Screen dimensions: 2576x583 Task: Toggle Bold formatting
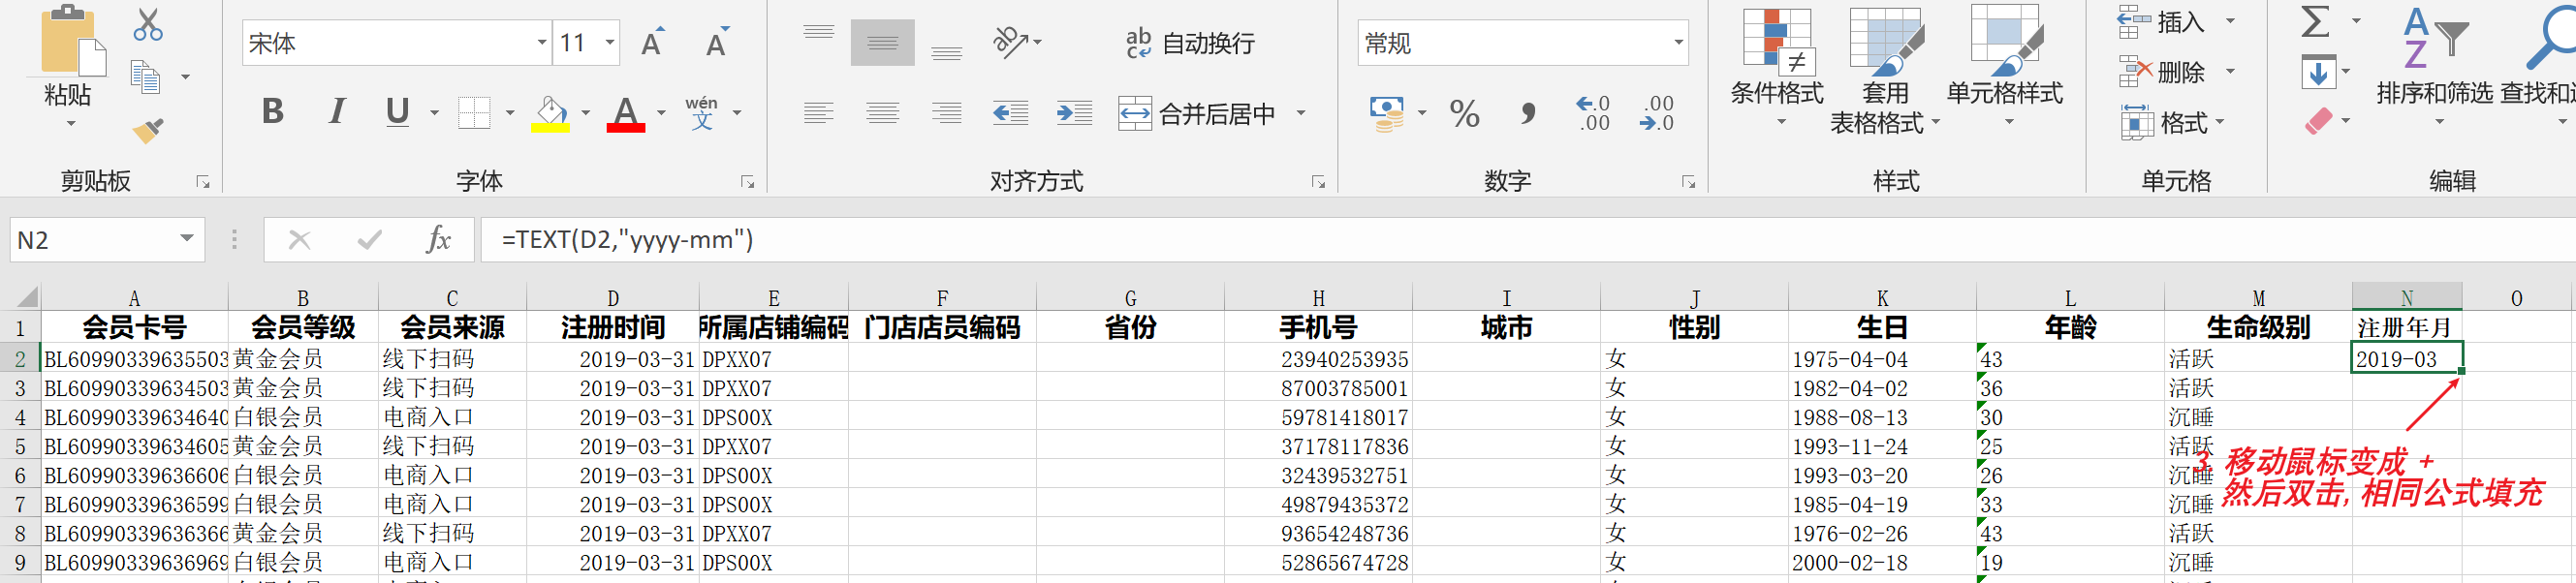[272, 111]
